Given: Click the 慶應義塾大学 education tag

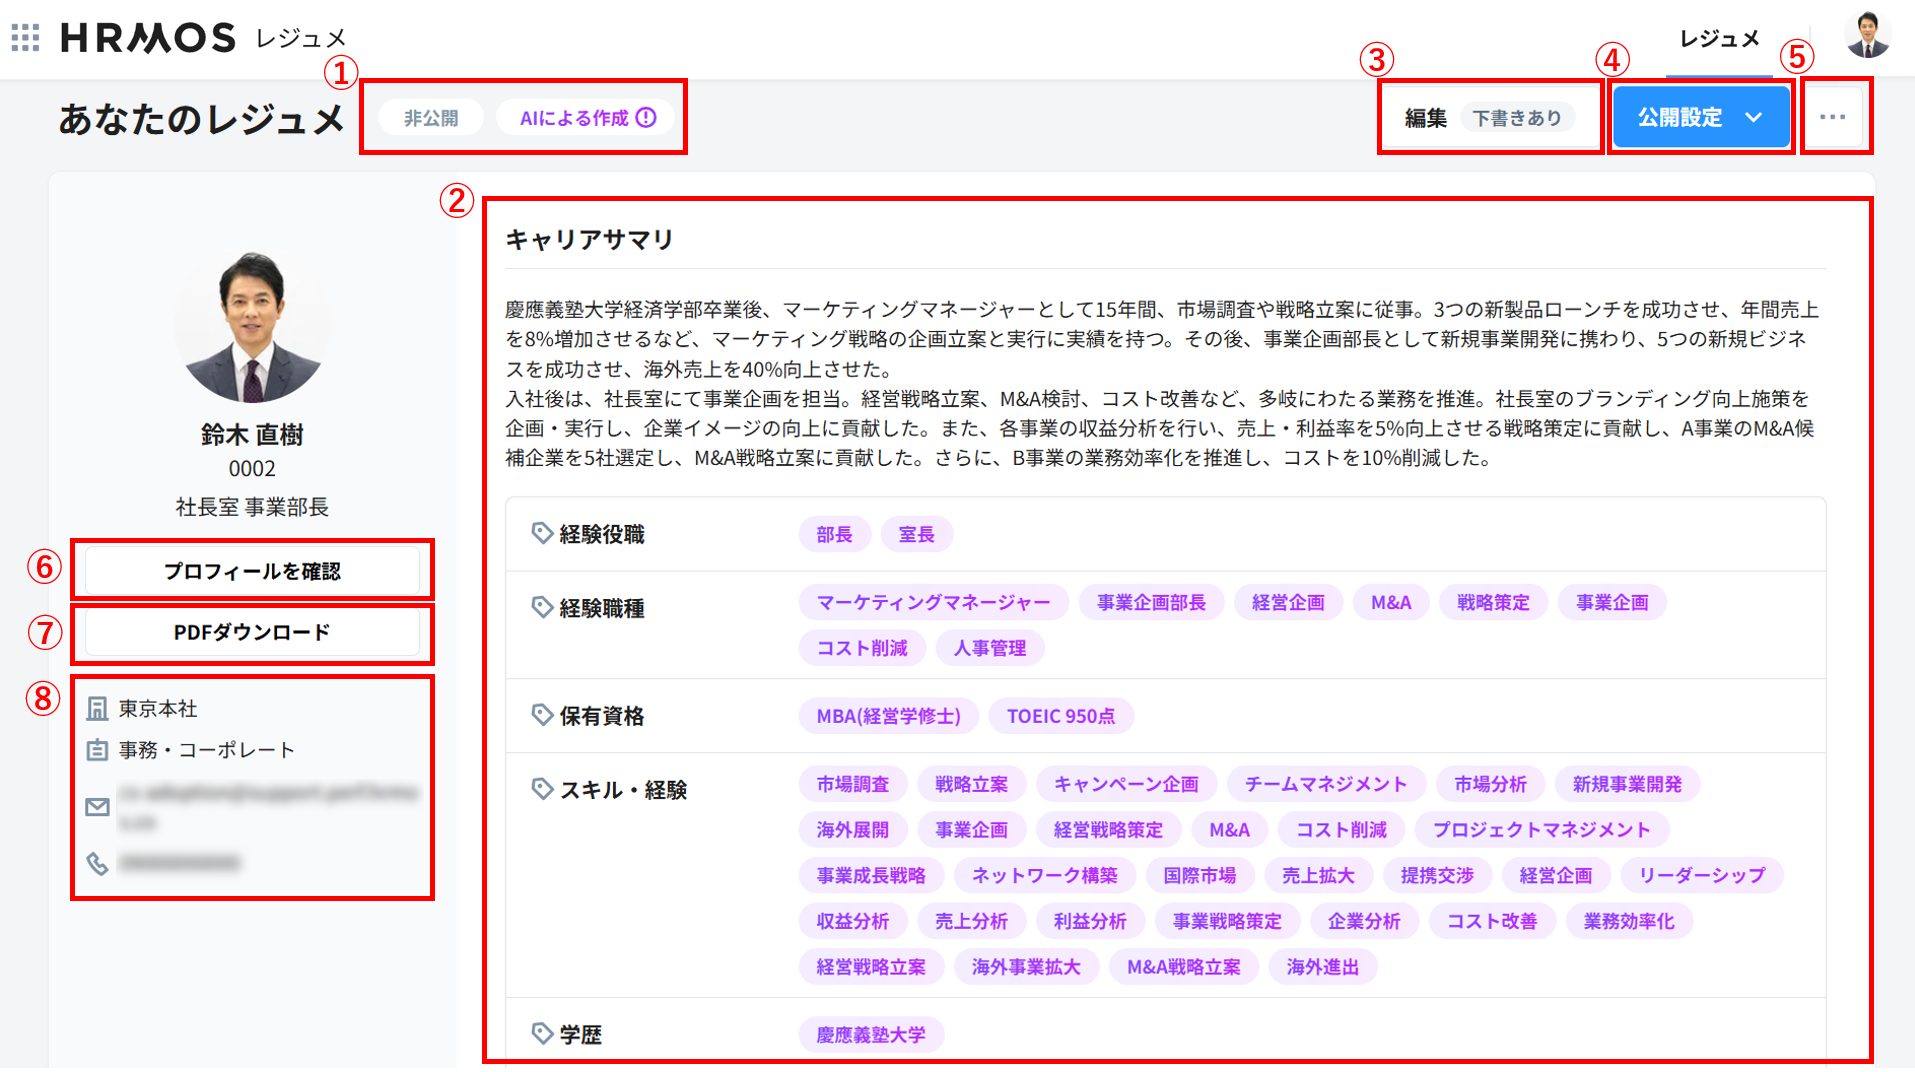Looking at the screenshot, I should tap(870, 1034).
